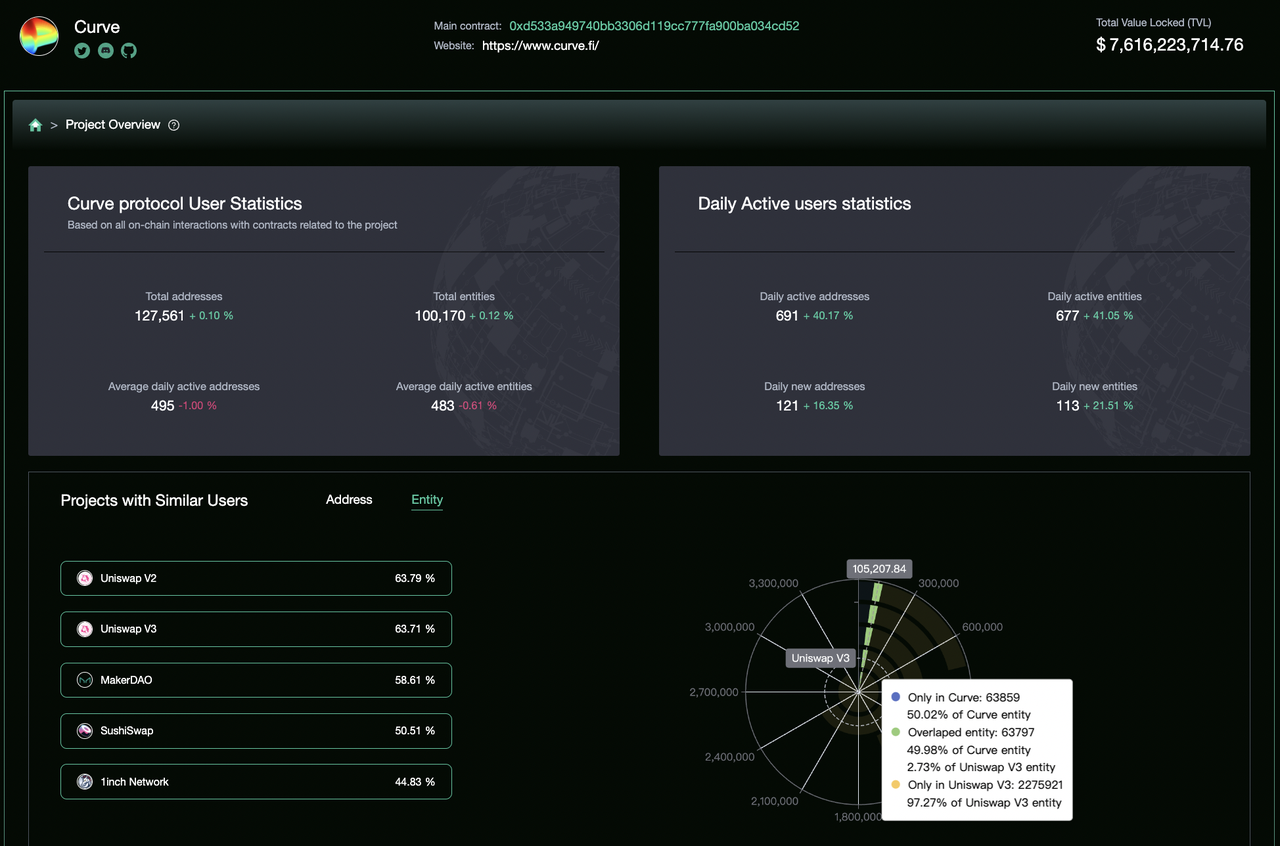The width and height of the screenshot is (1280, 846).
Task: Open Curve's GitHub icon
Action: tap(129, 50)
